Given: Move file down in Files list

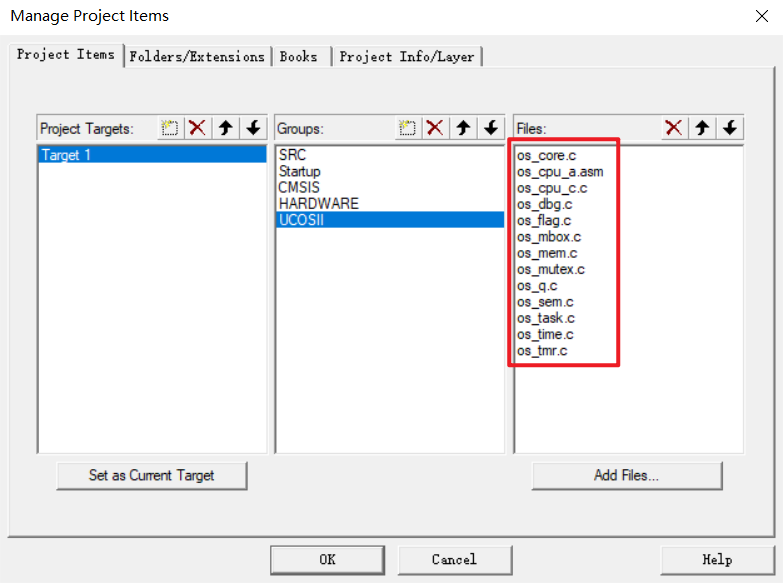Looking at the screenshot, I should [730, 128].
